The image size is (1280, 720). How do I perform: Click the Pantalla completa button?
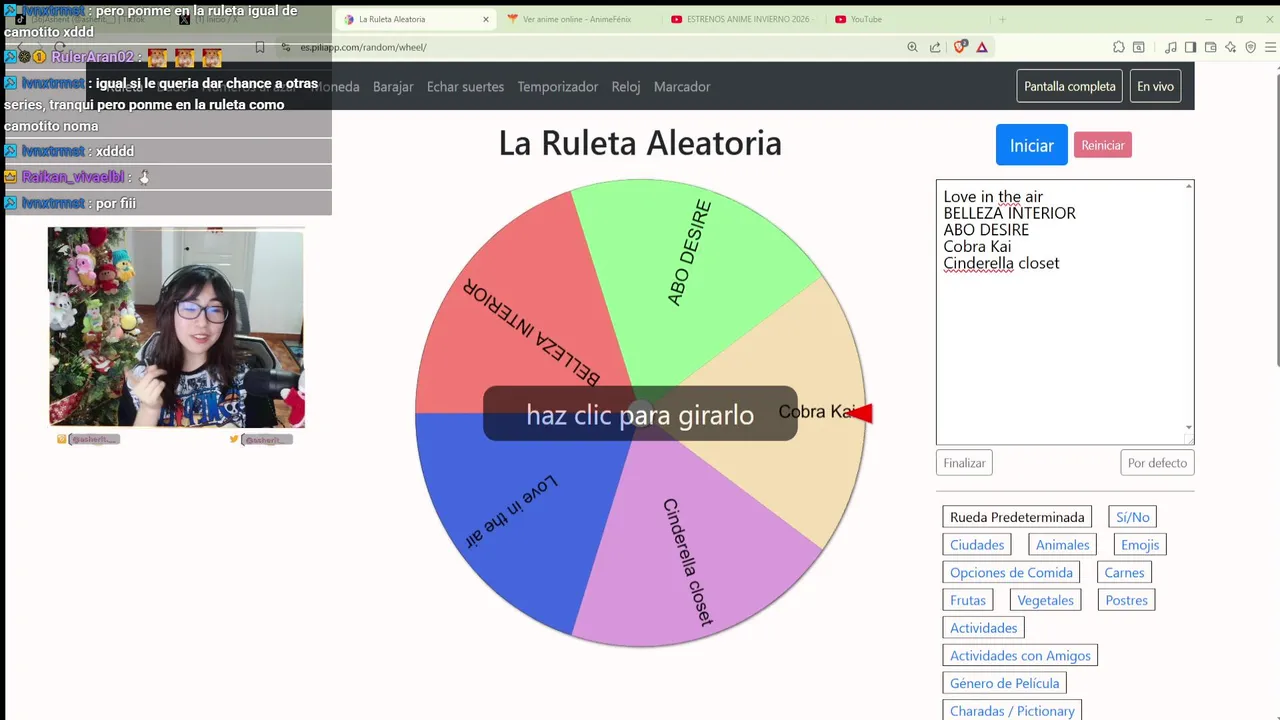[1070, 86]
